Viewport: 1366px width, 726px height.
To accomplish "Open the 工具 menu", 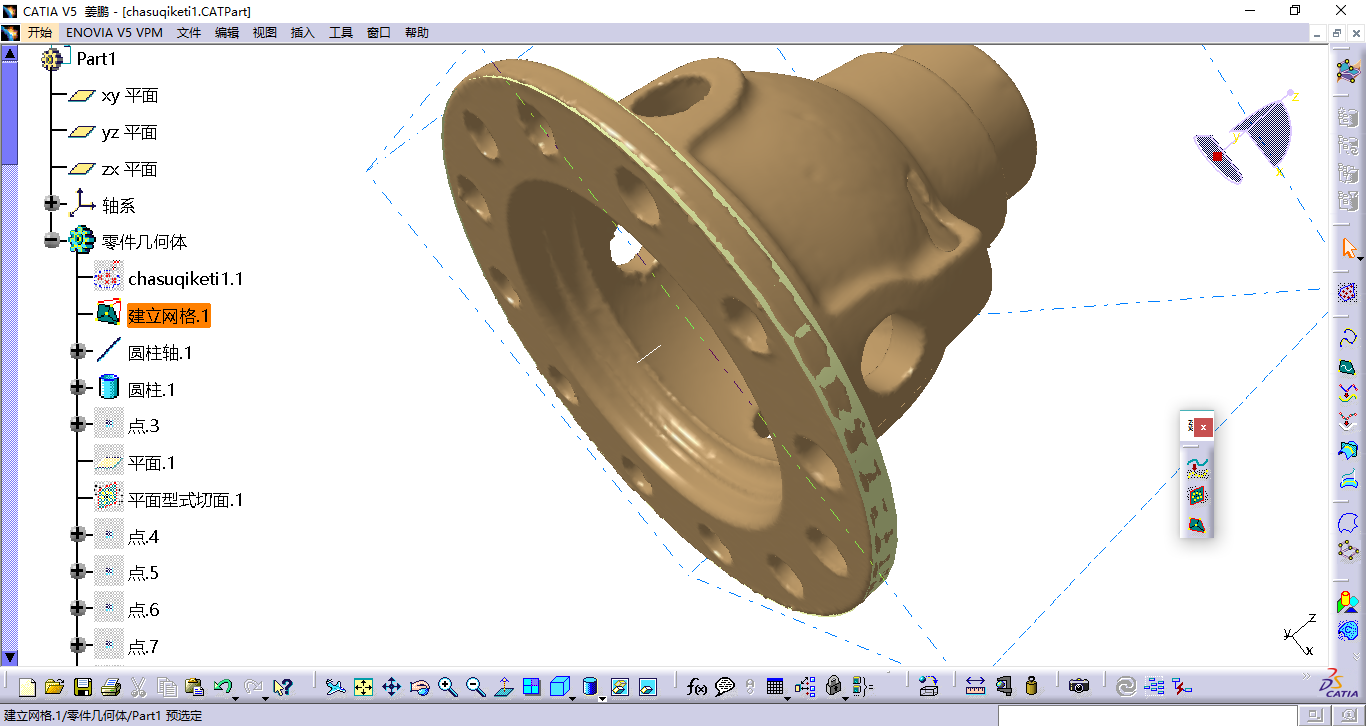I will (x=341, y=33).
